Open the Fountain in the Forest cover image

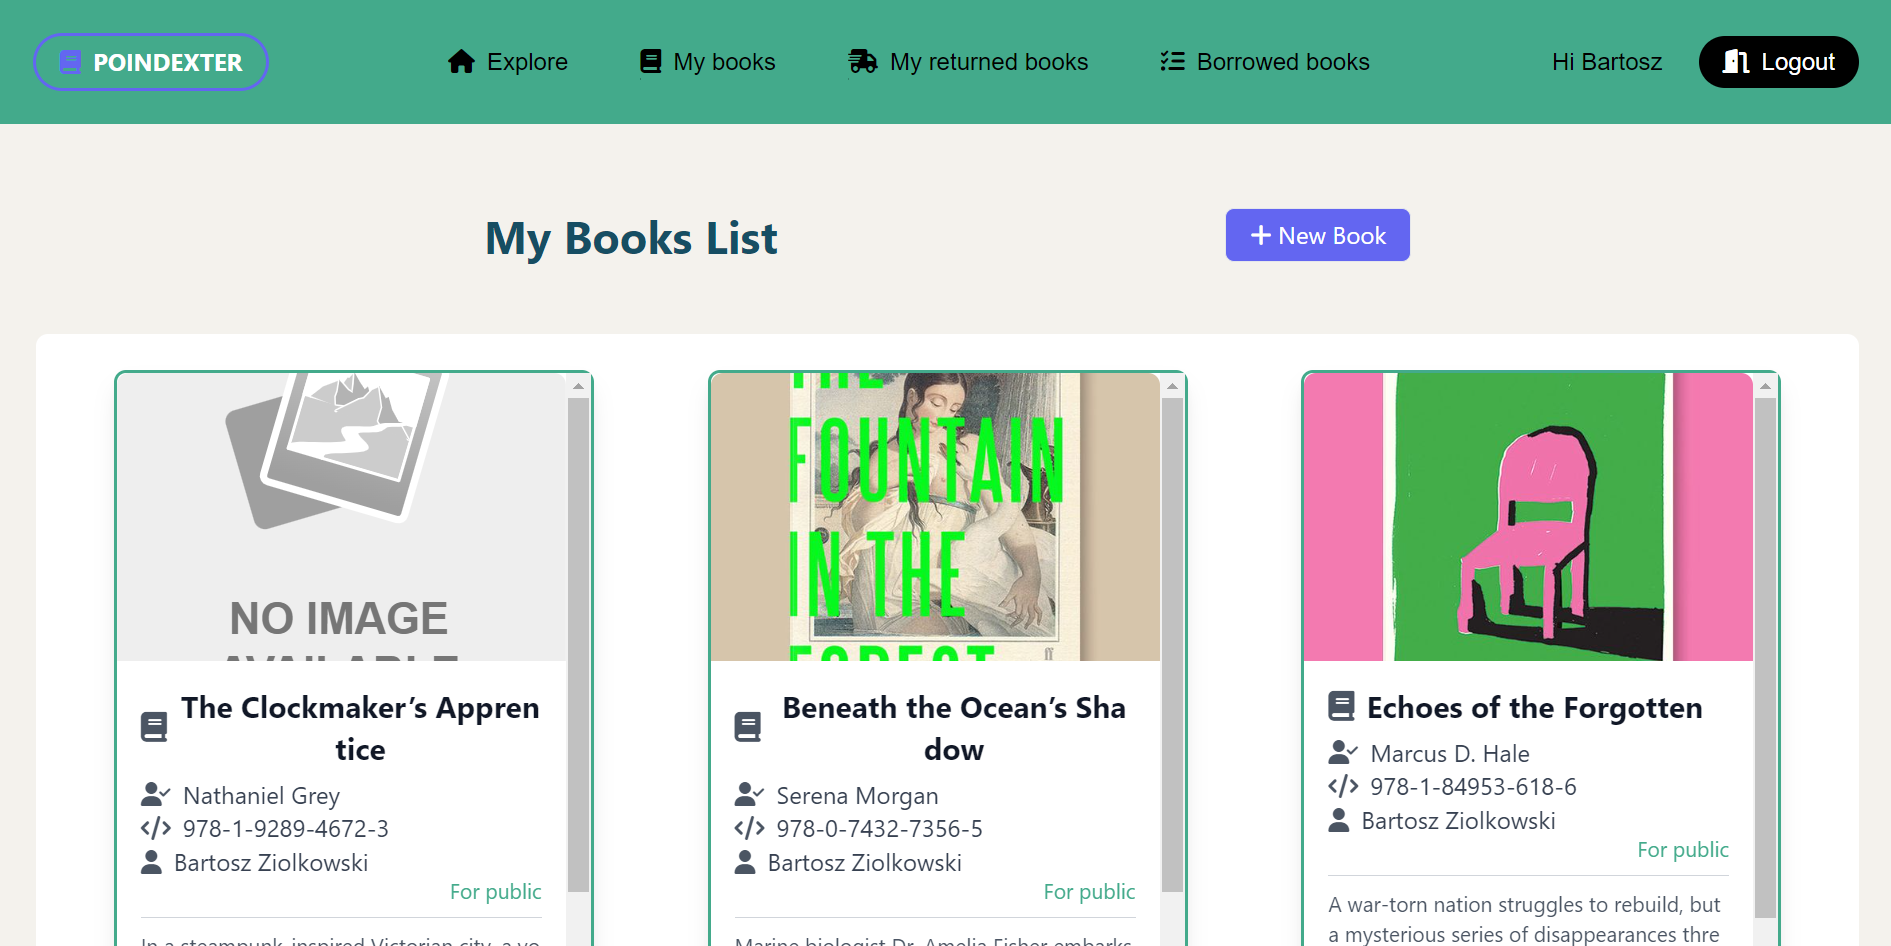(935, 517)
